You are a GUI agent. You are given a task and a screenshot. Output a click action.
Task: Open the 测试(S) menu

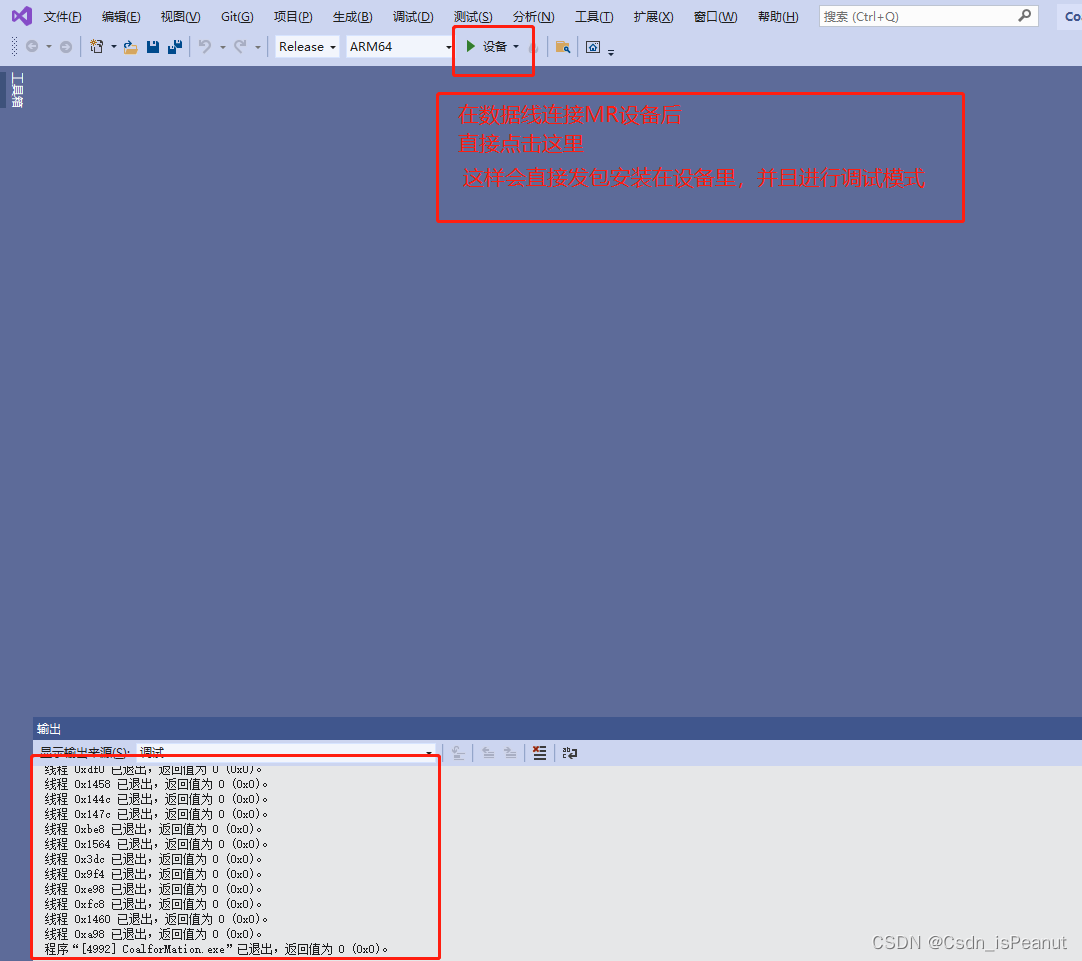coord(473,17)
